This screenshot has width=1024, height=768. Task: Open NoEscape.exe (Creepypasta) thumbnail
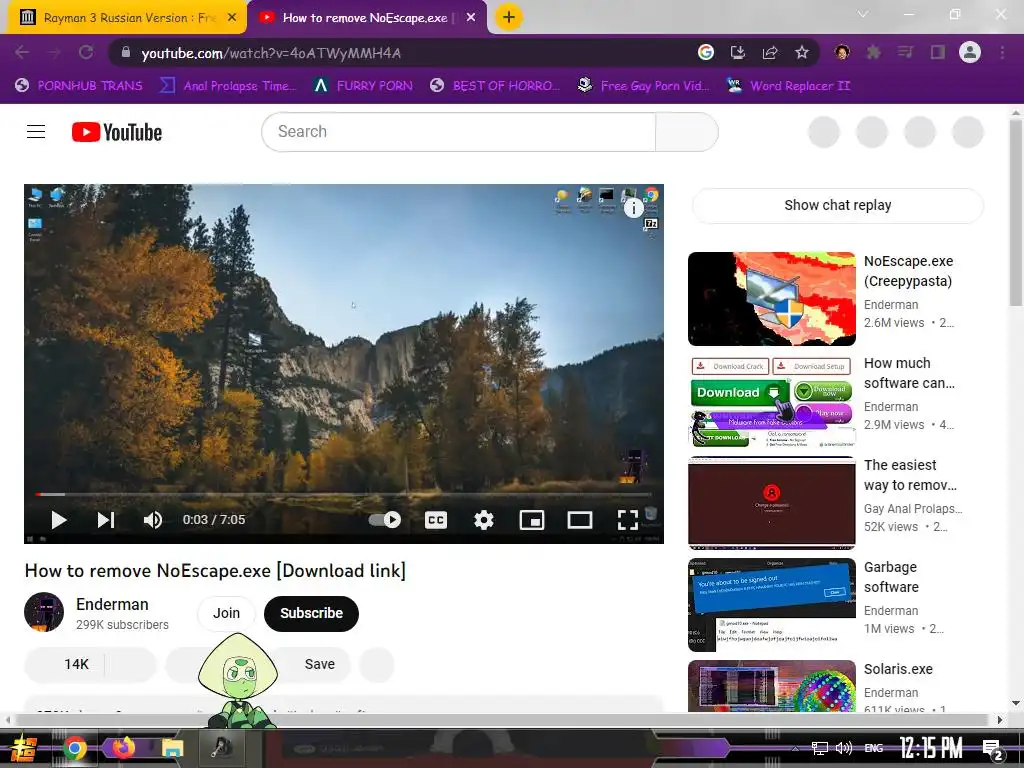click(x=772, y=299)
